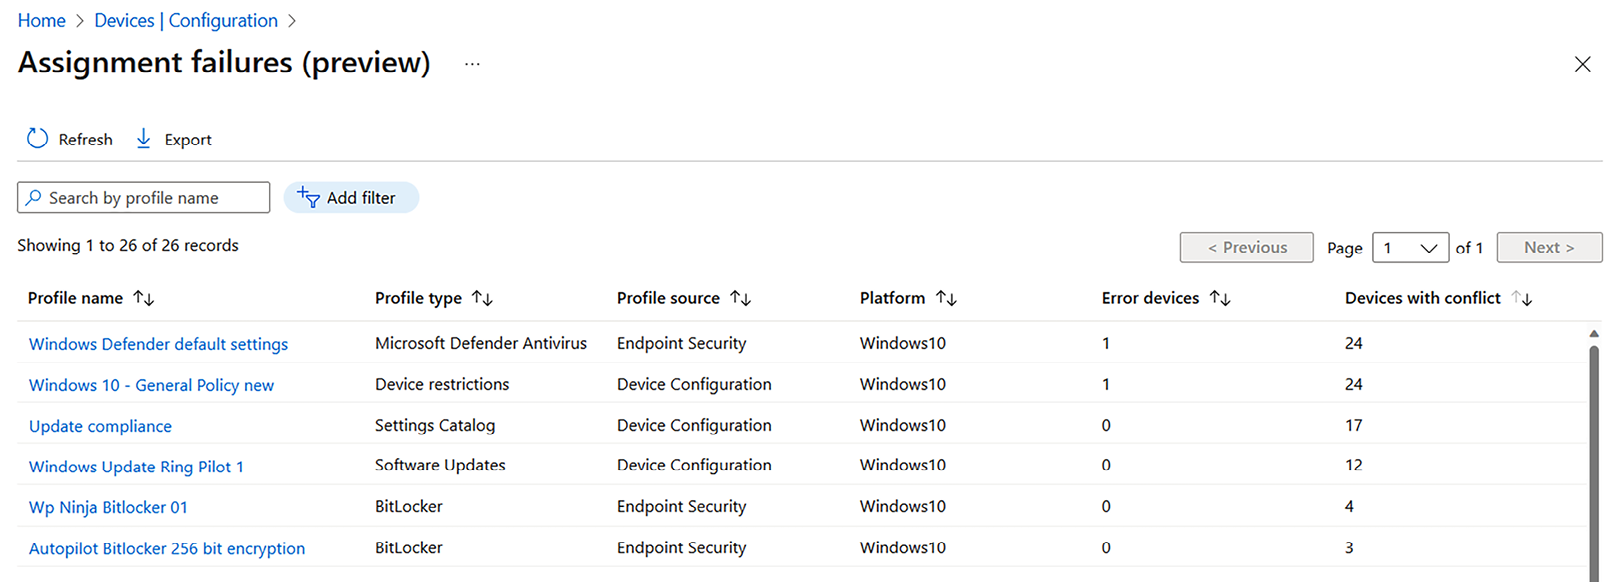The height and width of the screenshot is (582, 1619).
Task: Sort by Profile name column arrows
Action: (x=144, y=298)
